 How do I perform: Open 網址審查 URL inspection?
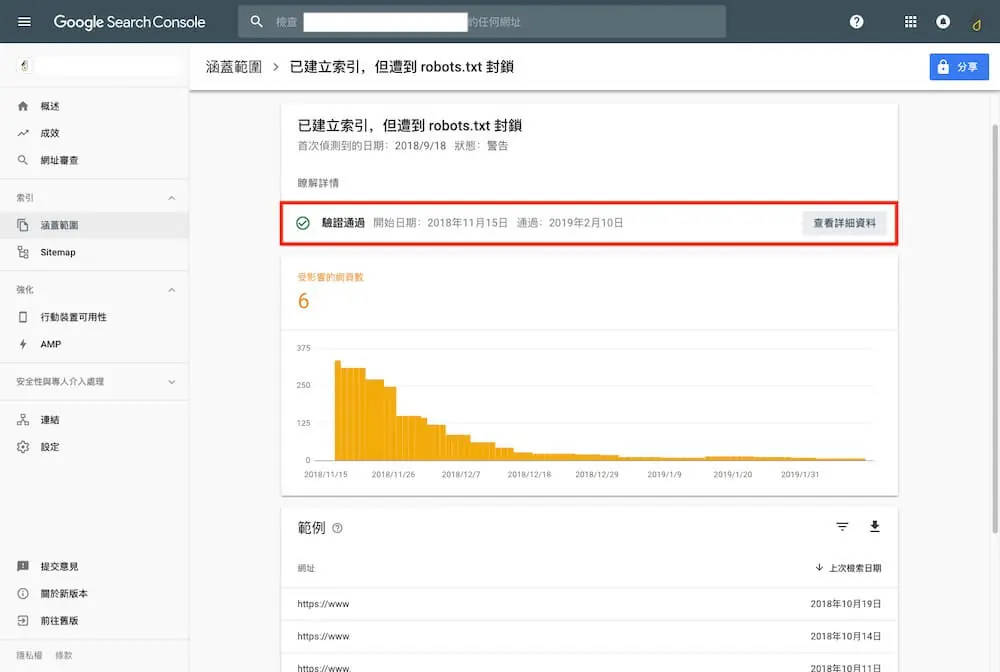click(94, 160)
